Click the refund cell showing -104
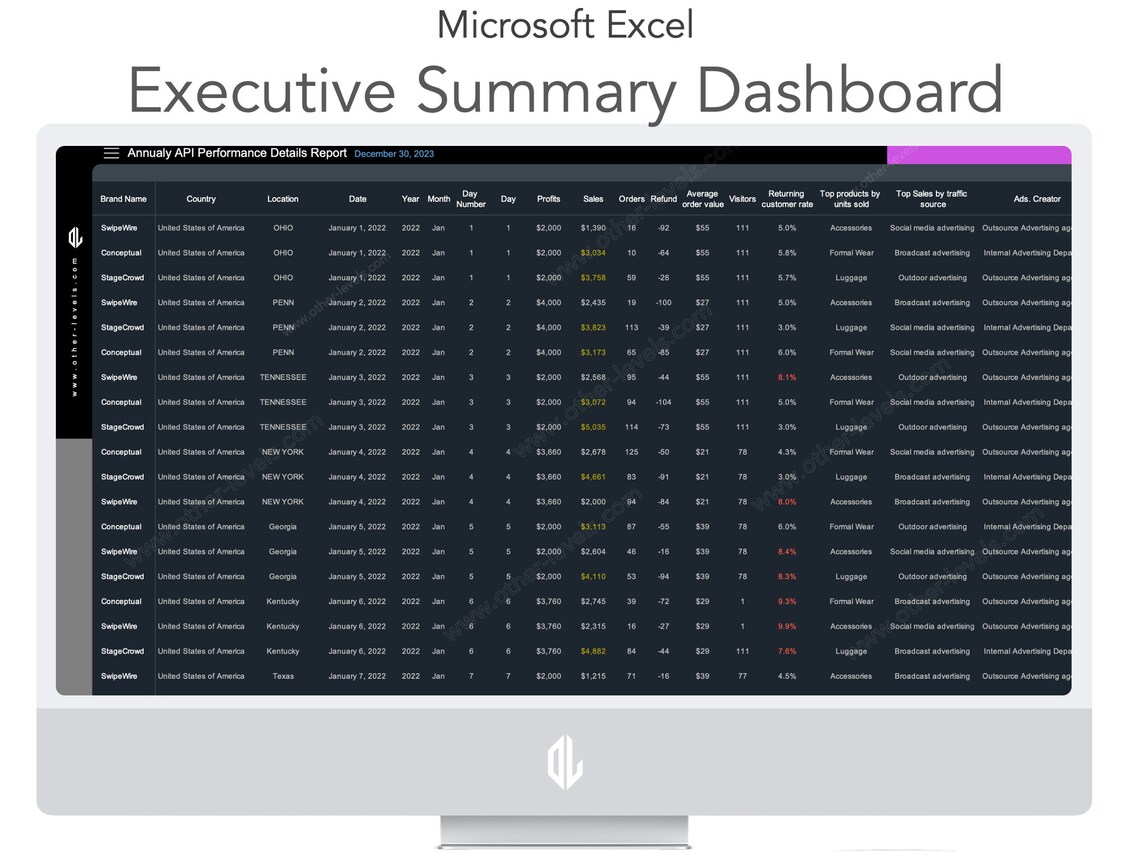 coord(664,402)
